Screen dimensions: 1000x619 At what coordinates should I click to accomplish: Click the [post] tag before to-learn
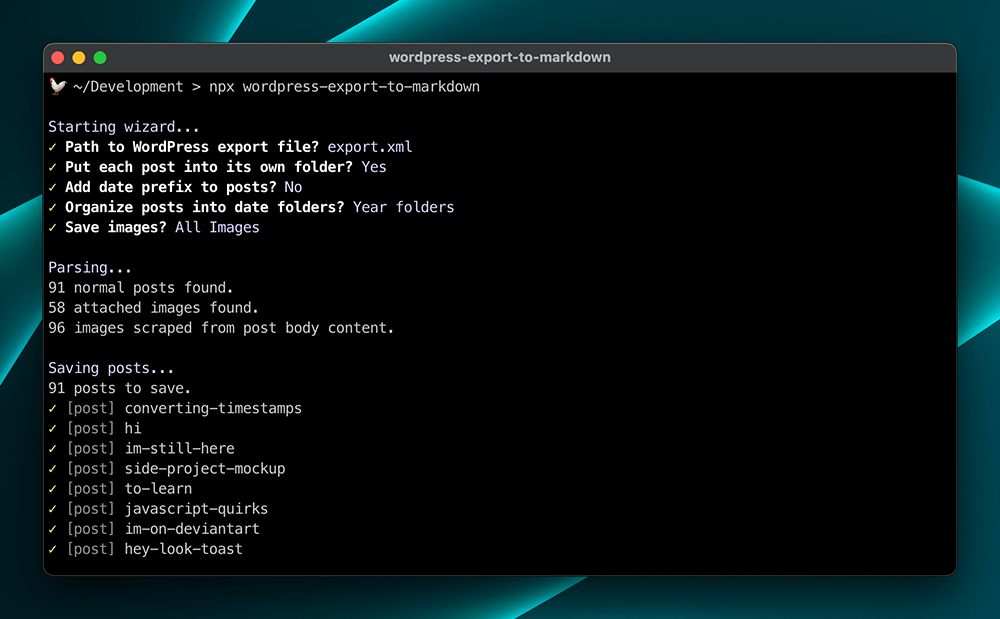(x=91, y=489)
